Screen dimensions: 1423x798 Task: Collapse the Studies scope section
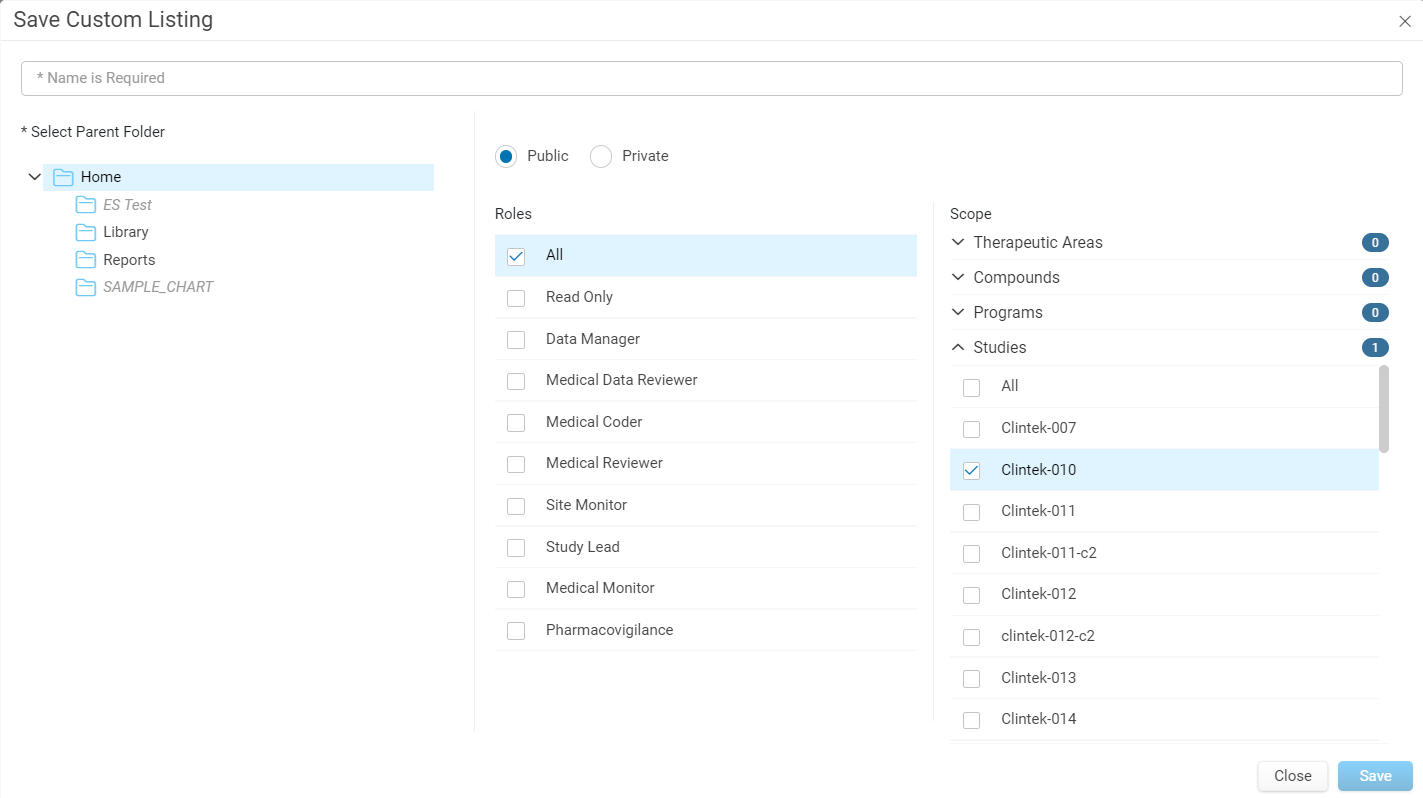click(x=958, y=347)
